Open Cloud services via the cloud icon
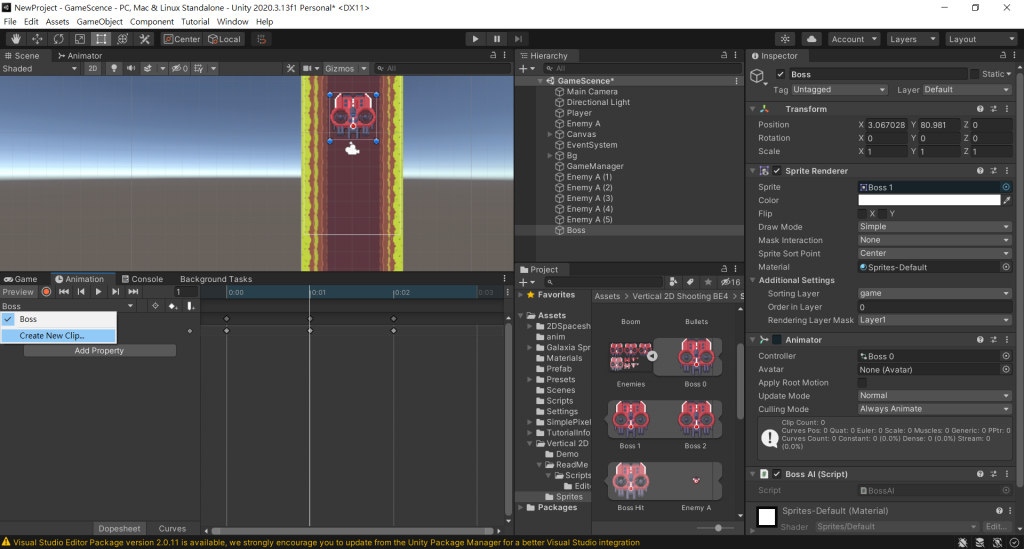 pyautogui.click(x=812, y=39)
